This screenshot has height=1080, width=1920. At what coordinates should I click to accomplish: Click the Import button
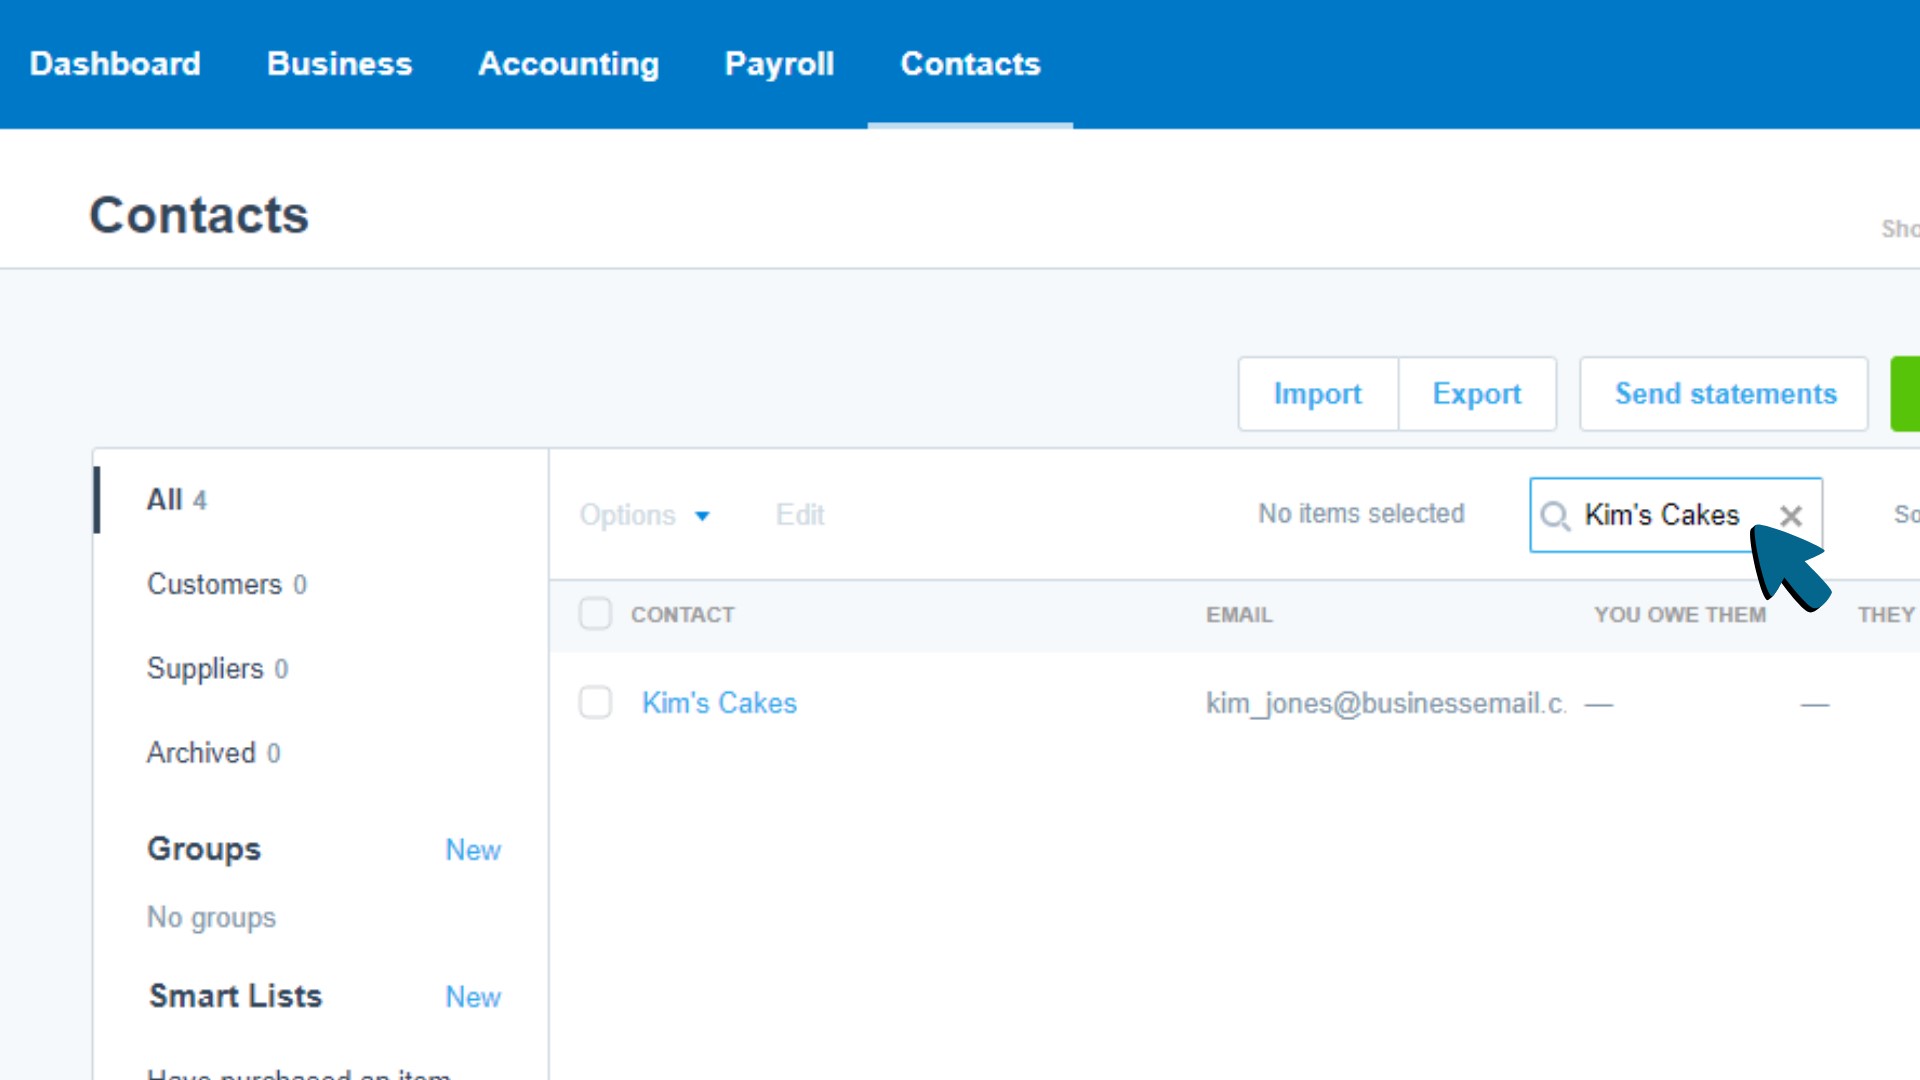click(x=1317, y=393)
